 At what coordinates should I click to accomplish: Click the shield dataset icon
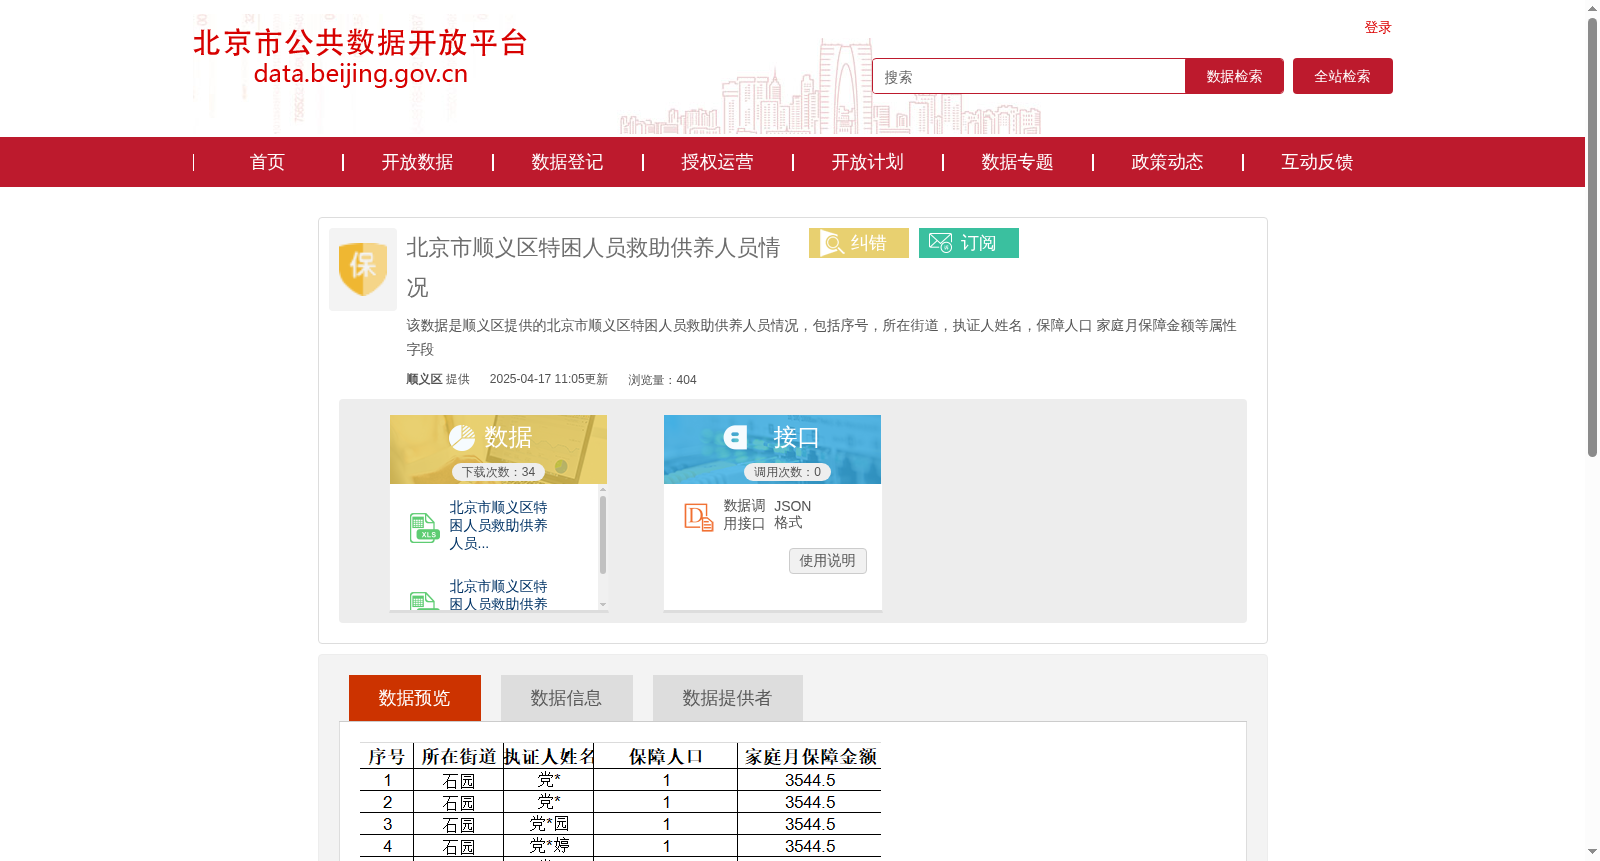[x=363, y=269]
